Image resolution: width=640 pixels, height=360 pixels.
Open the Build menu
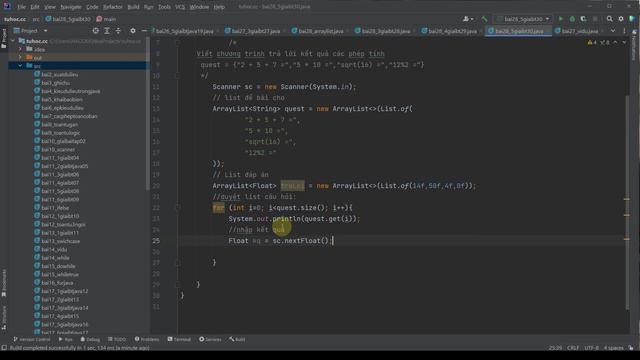pos(133,7)
